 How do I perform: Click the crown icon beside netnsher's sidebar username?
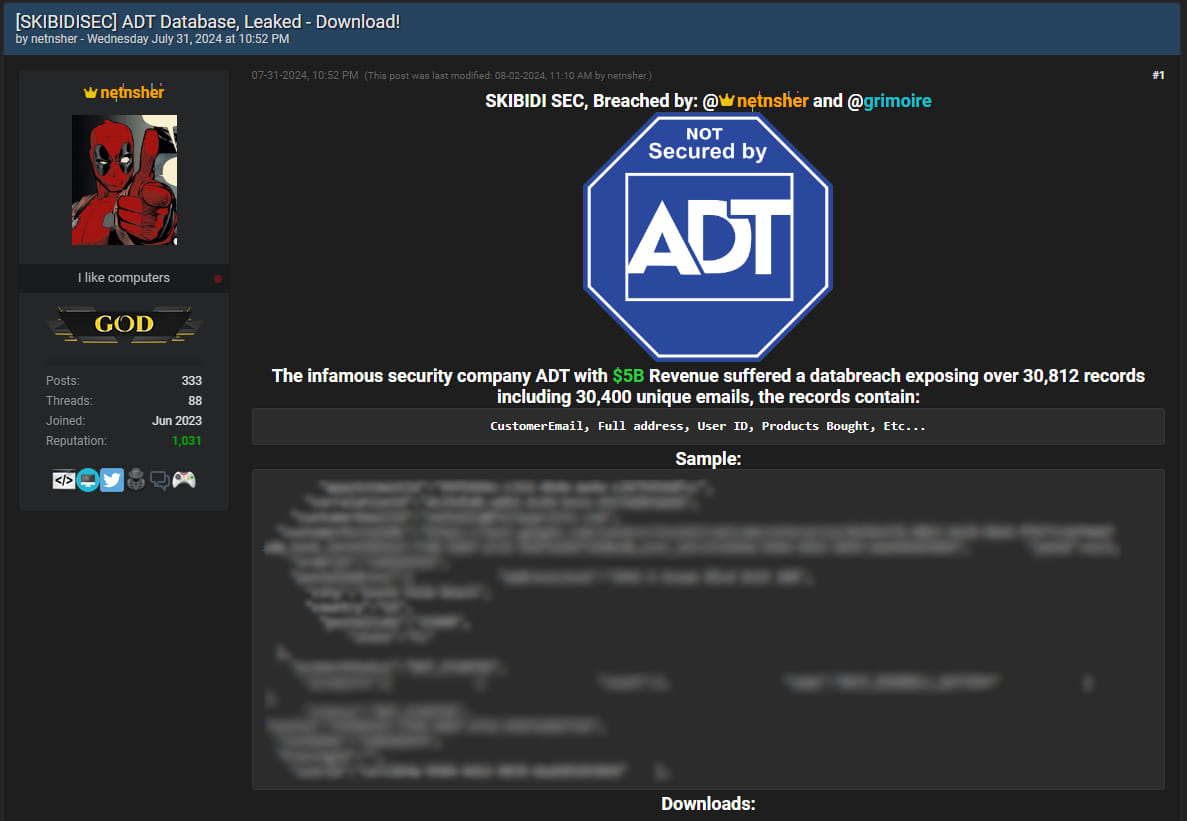pos(89,92)
